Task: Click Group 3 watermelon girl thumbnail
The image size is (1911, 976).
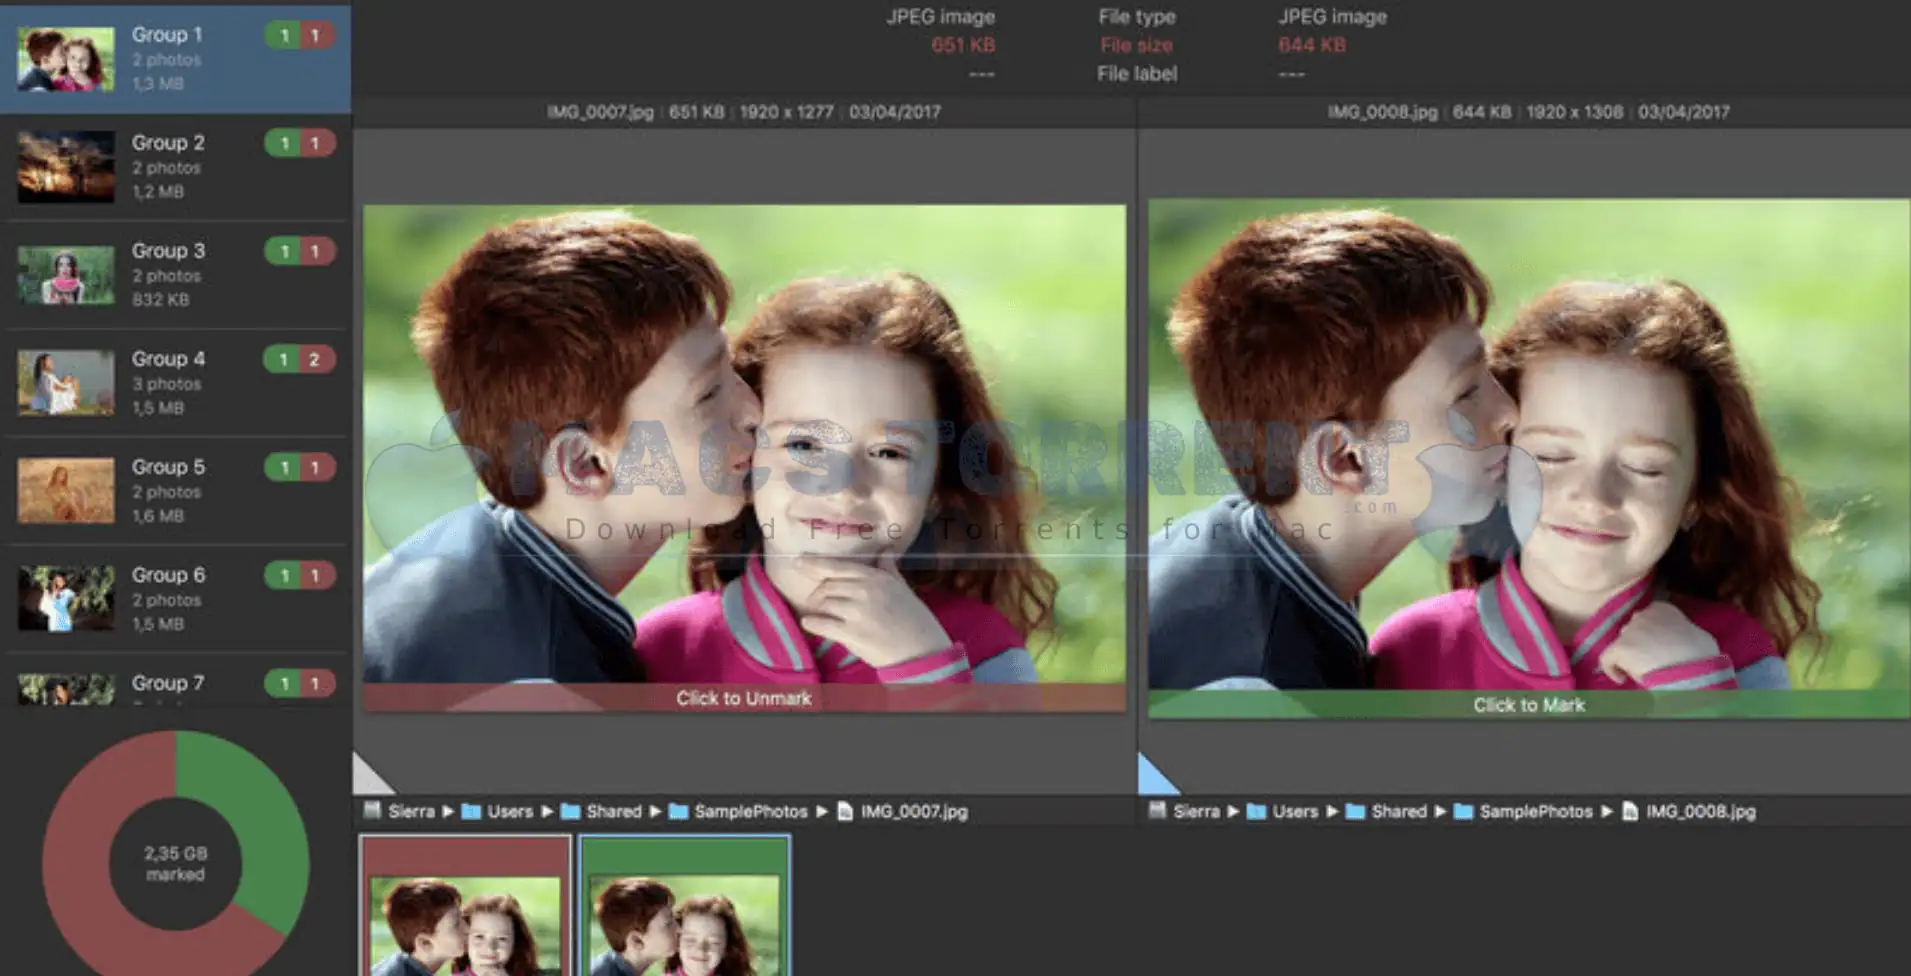Action: [x=66, y=275]
